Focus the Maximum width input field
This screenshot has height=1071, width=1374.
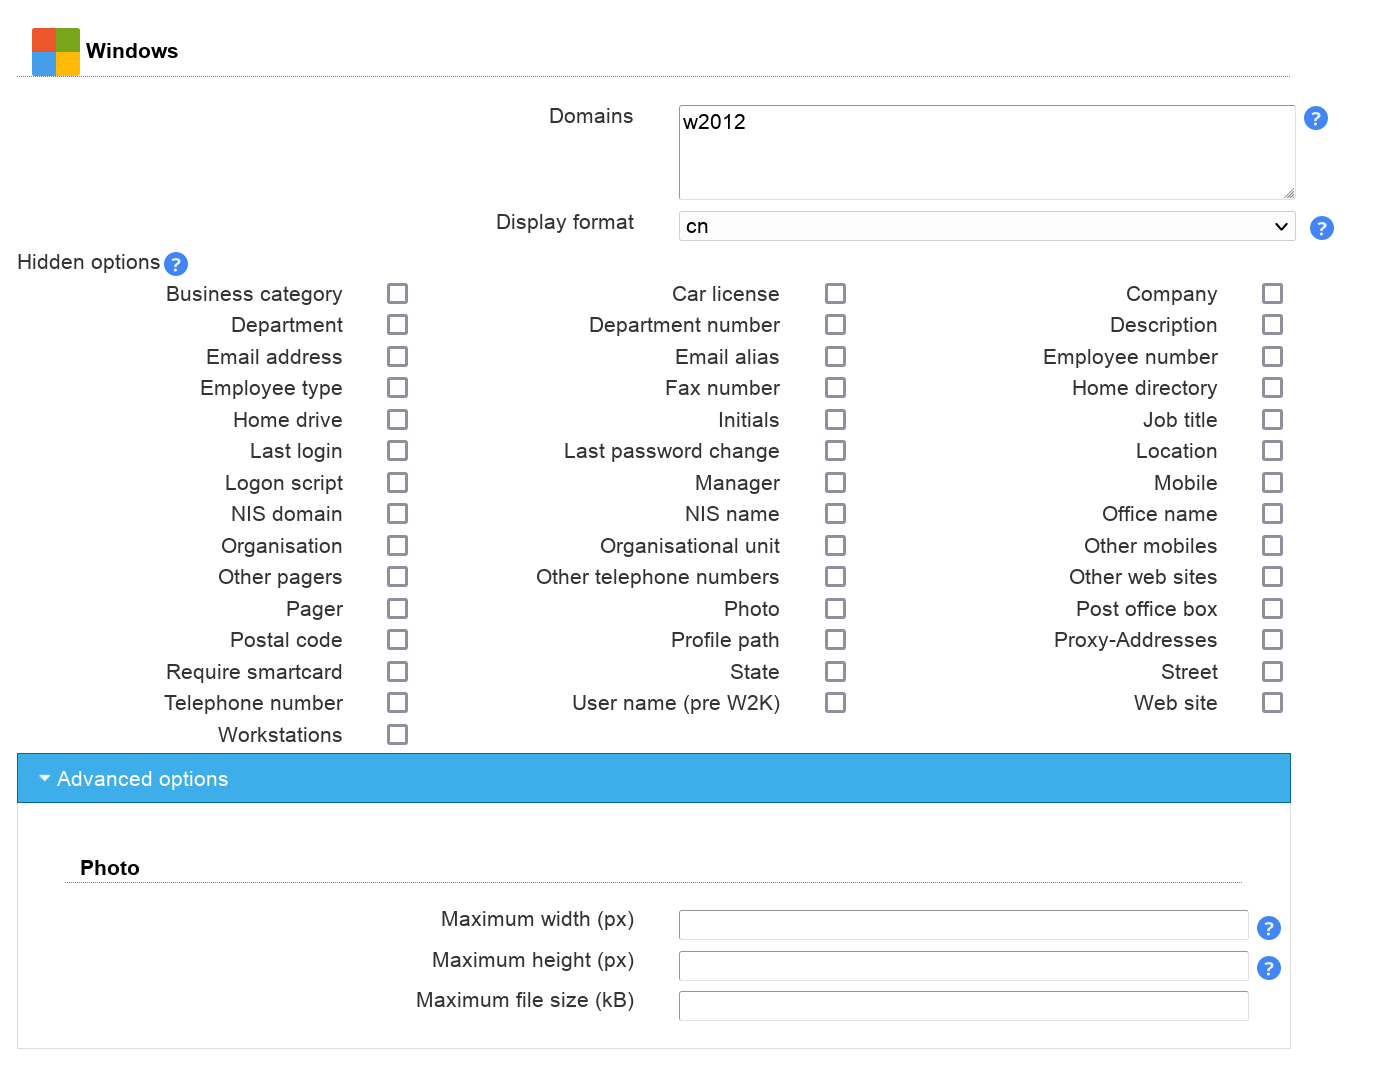(x=963, y=925)
